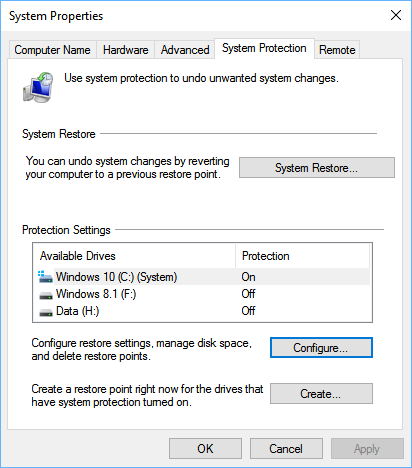Select the Remote tab
The height and width of the screenshot is (468, 412).
click(x=337, y=50)
